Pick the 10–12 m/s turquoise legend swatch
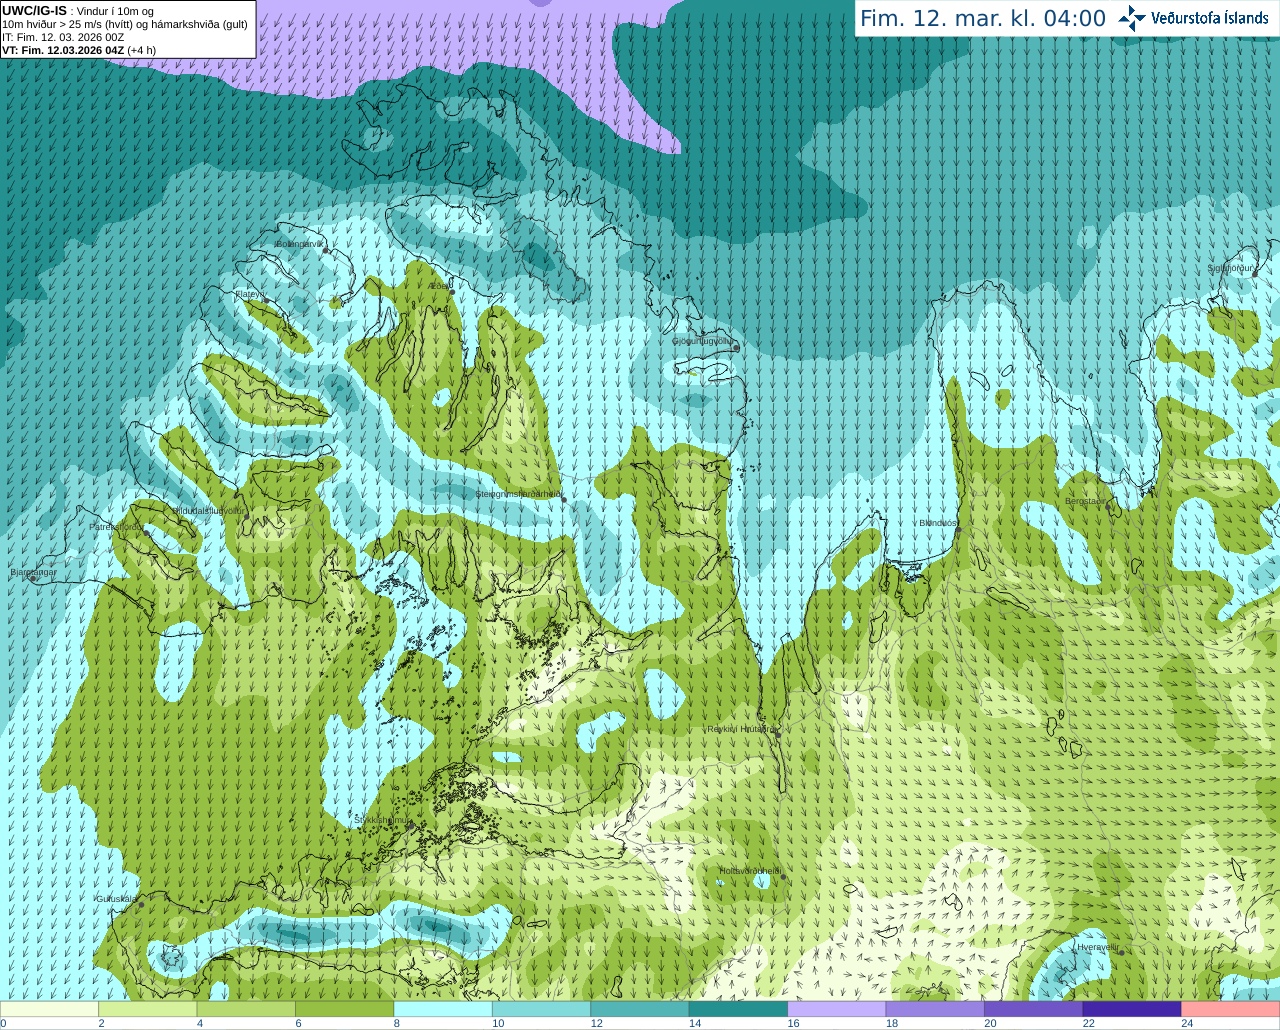The width and height of the screenshot is (1280, 1030). pos(541,1009)
